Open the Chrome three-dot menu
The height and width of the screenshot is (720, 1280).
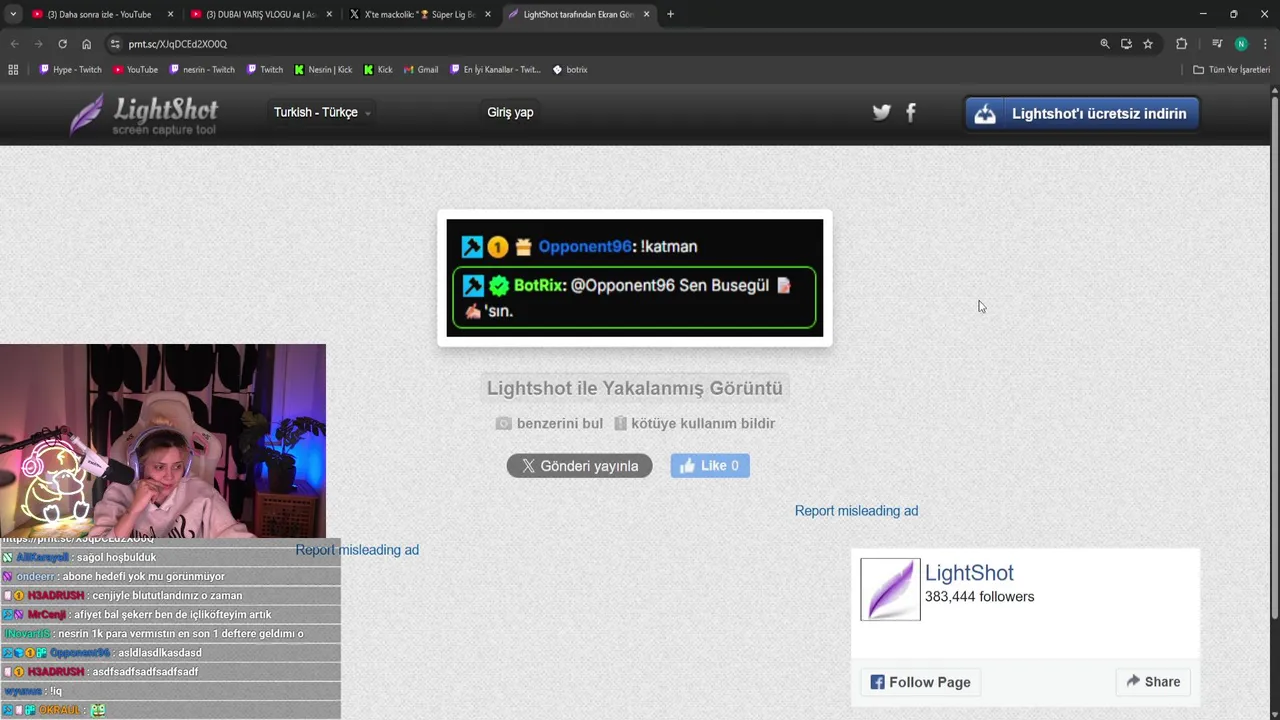click(x=1265, y=44)
